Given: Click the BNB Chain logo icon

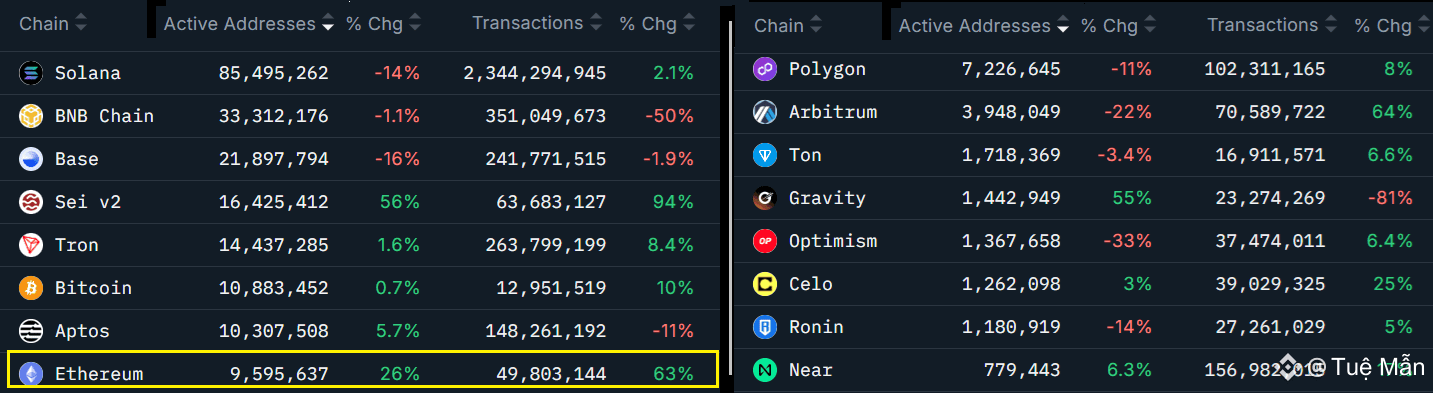Looking at the screenshot, I should (31, 116).
